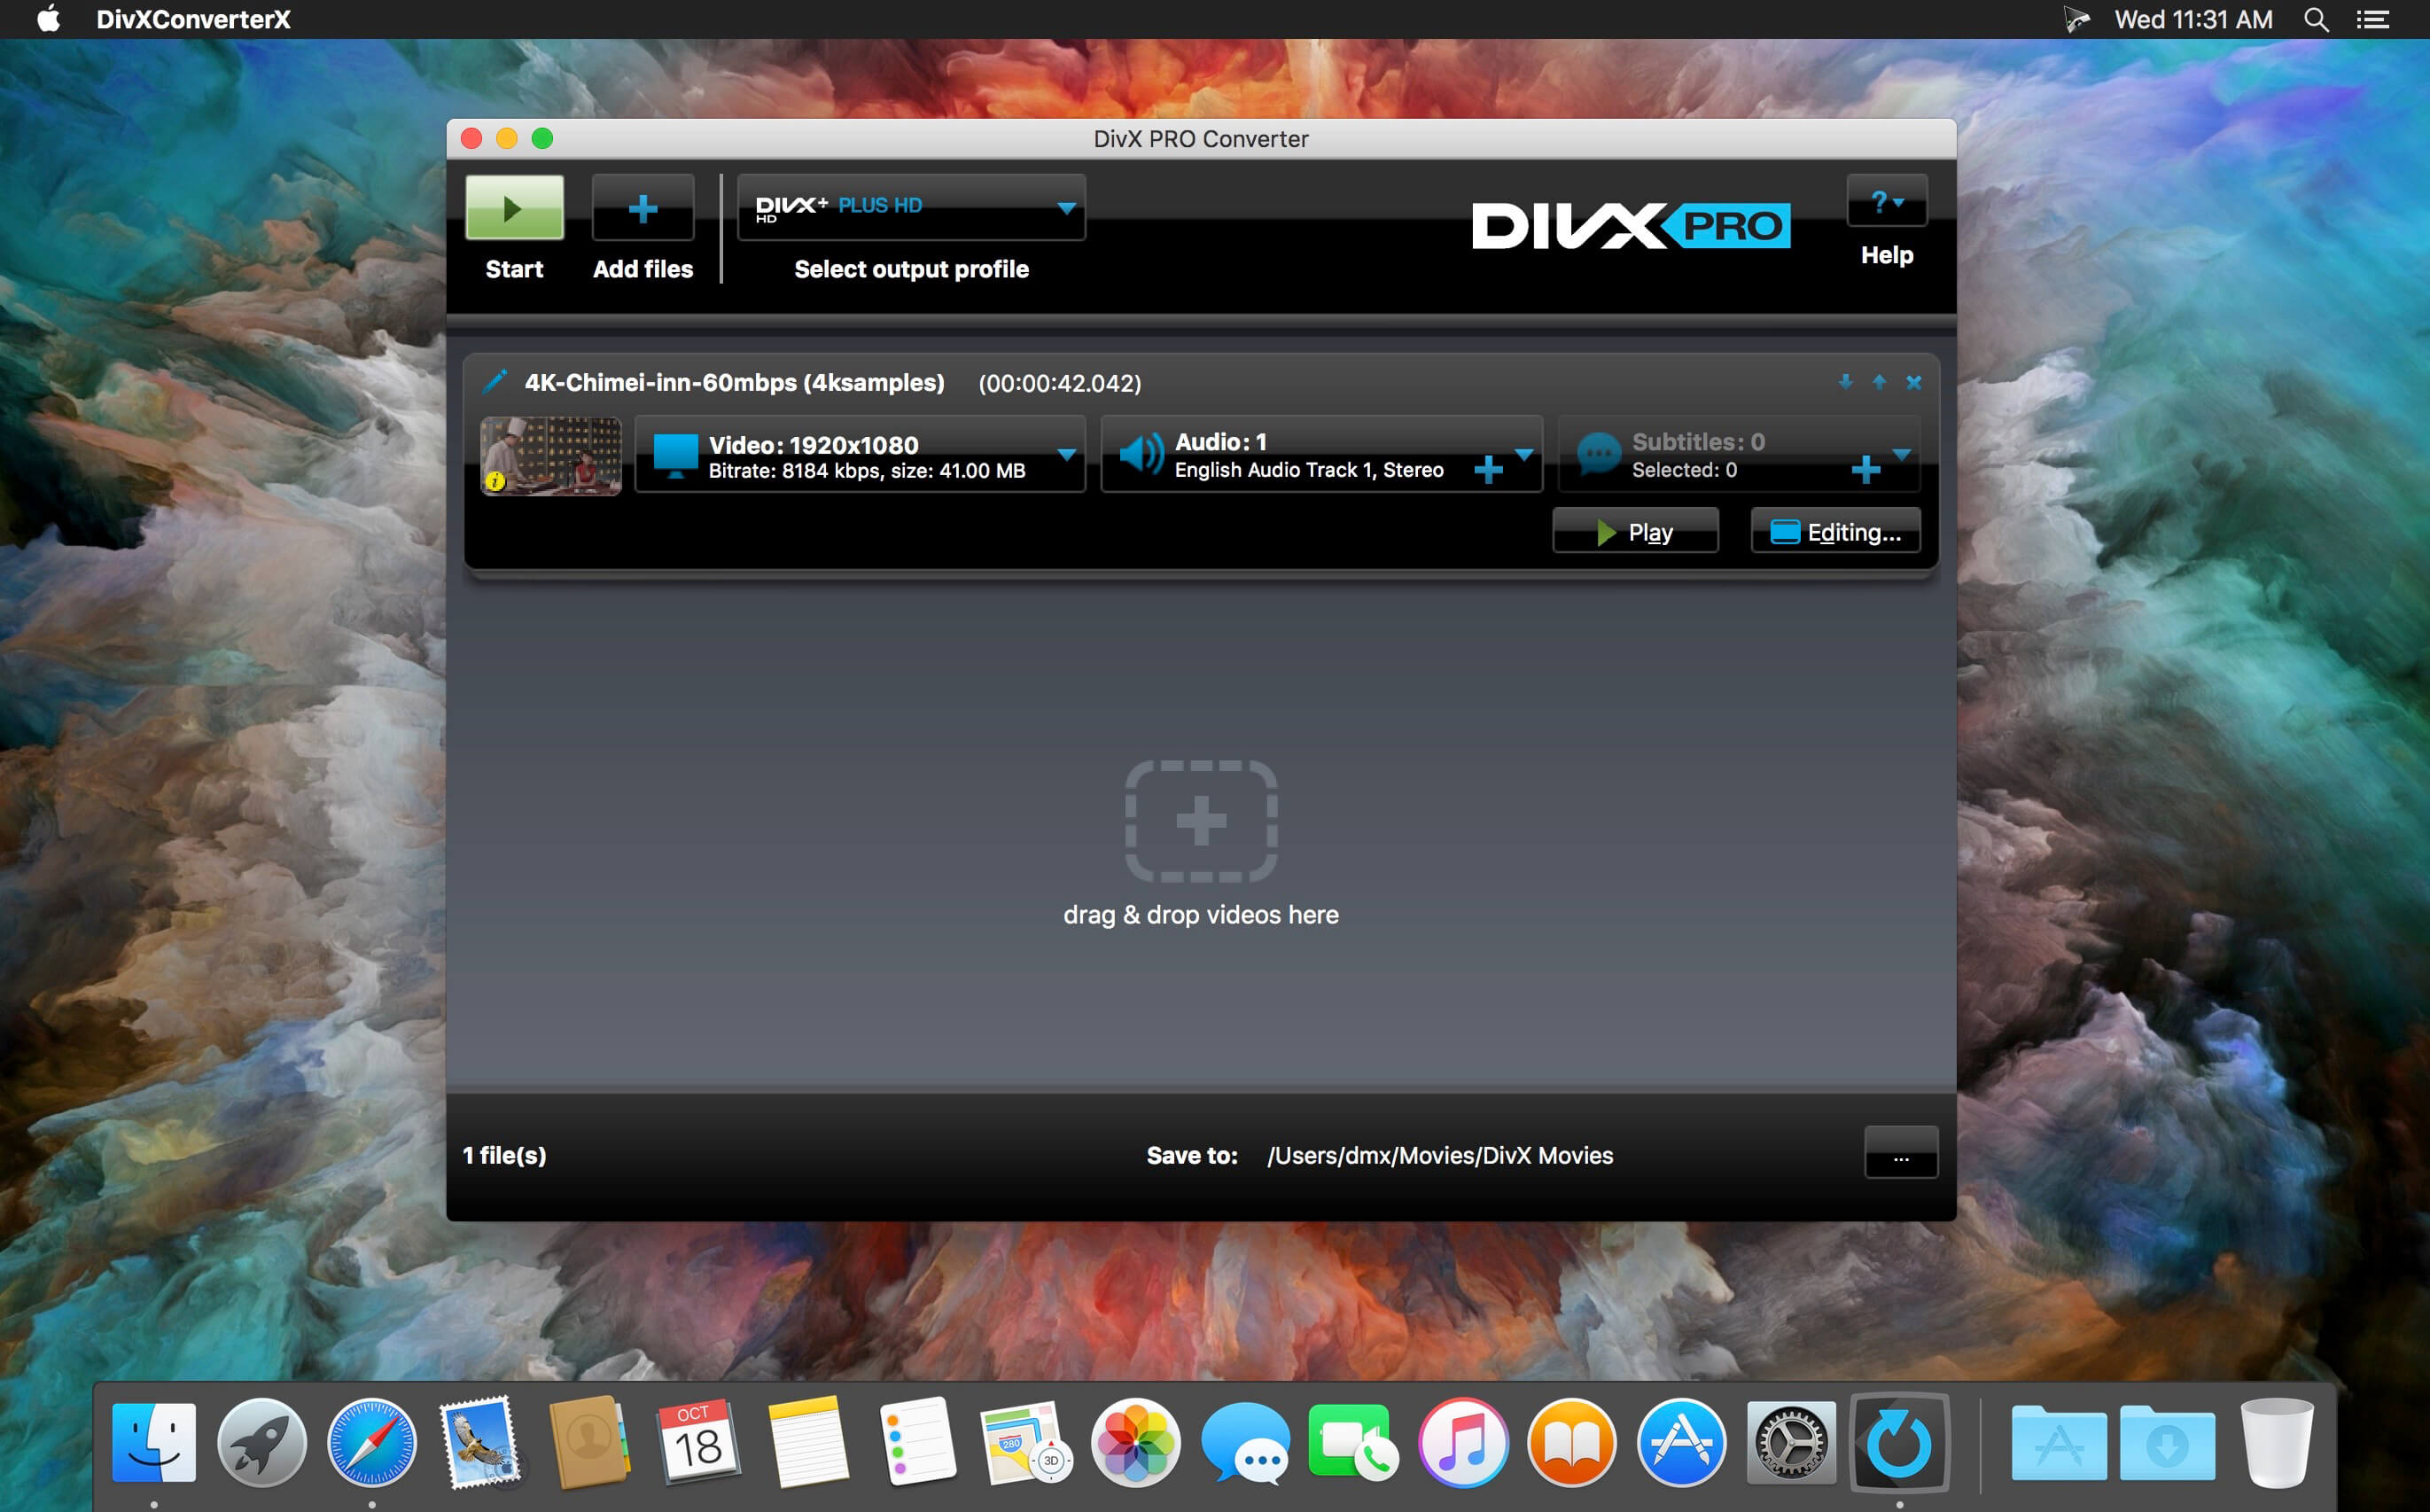Open FaceTime from the Dock
The width and height of the screenshot is (2430, 1512).
[1354, 1442]
